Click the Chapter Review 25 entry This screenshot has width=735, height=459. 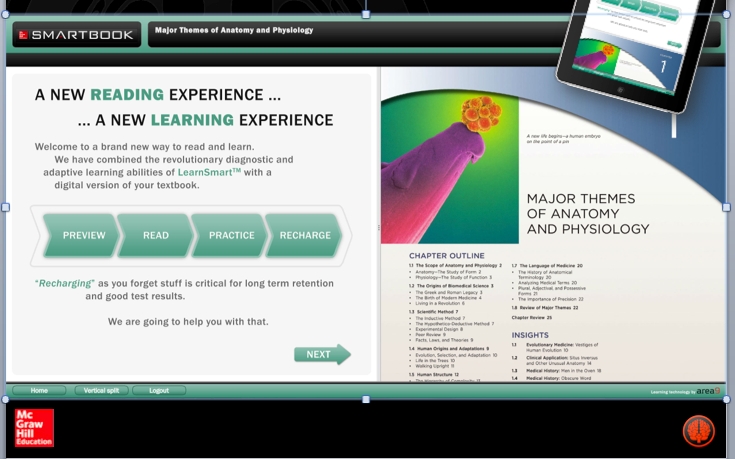pos(532,318)
